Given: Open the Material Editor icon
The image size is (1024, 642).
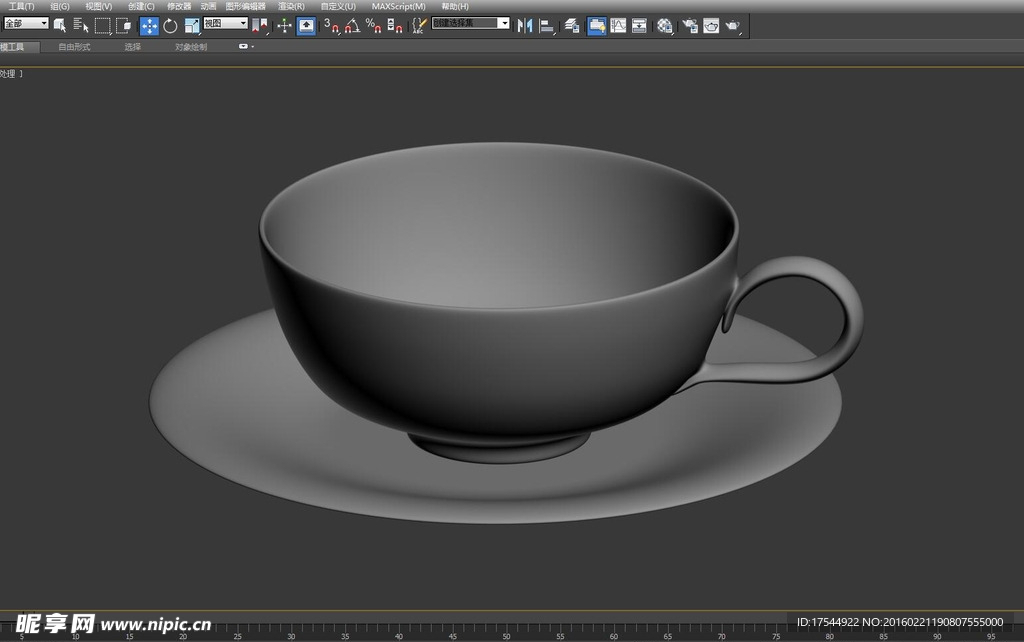Looking at the screenshot, I should click(x=665, y=26).
